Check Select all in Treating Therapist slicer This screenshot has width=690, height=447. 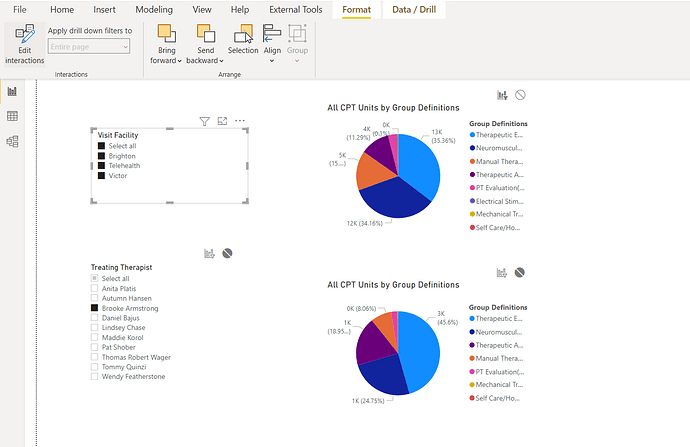(94, 278)
